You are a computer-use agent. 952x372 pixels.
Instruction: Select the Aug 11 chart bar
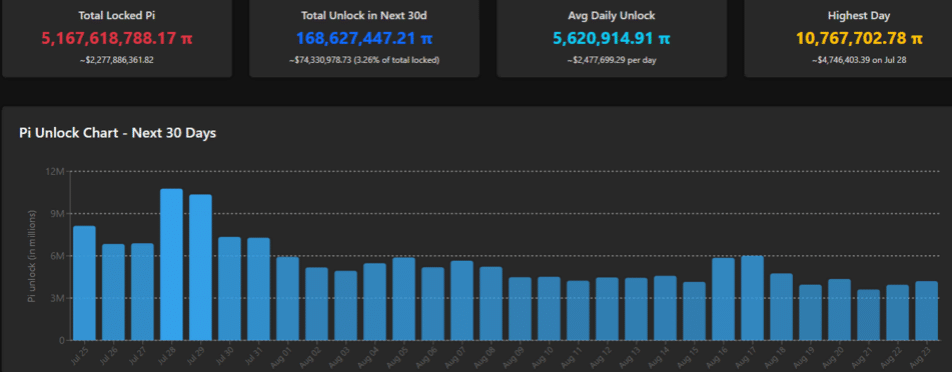pos(578,311)
